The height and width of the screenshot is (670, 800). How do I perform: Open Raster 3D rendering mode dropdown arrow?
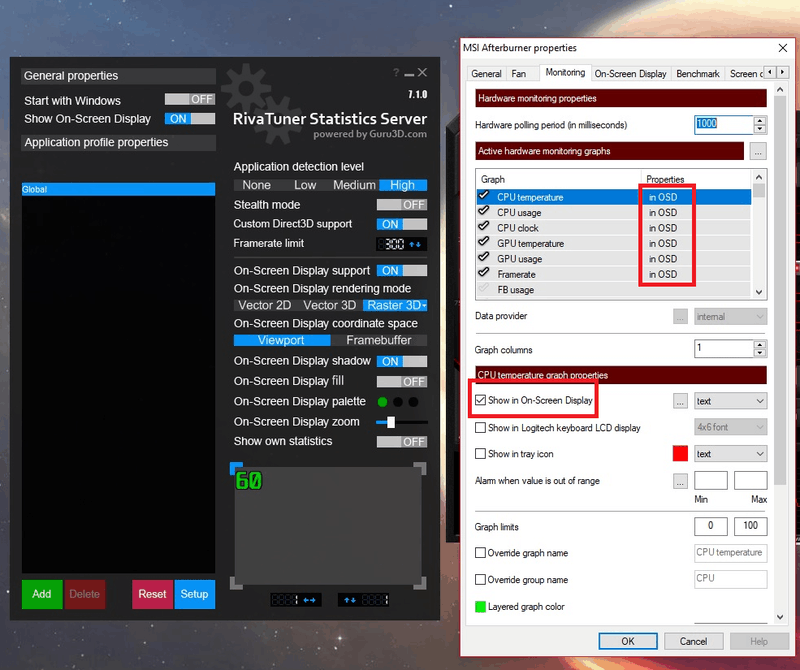pyautogui.click(x=424, y=306)
